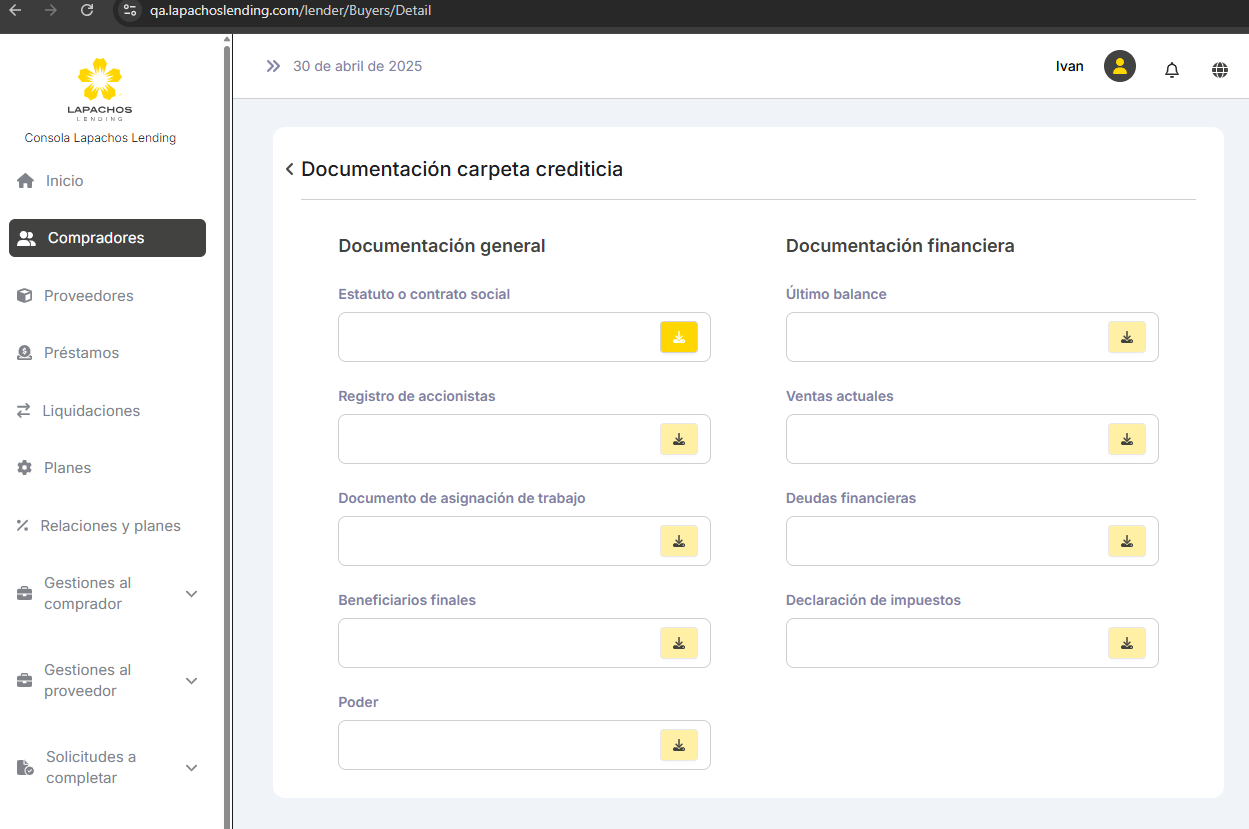Open Préstamos from the sidebar
Viewport: 1249px width, 829px height.
coord(80,353)
